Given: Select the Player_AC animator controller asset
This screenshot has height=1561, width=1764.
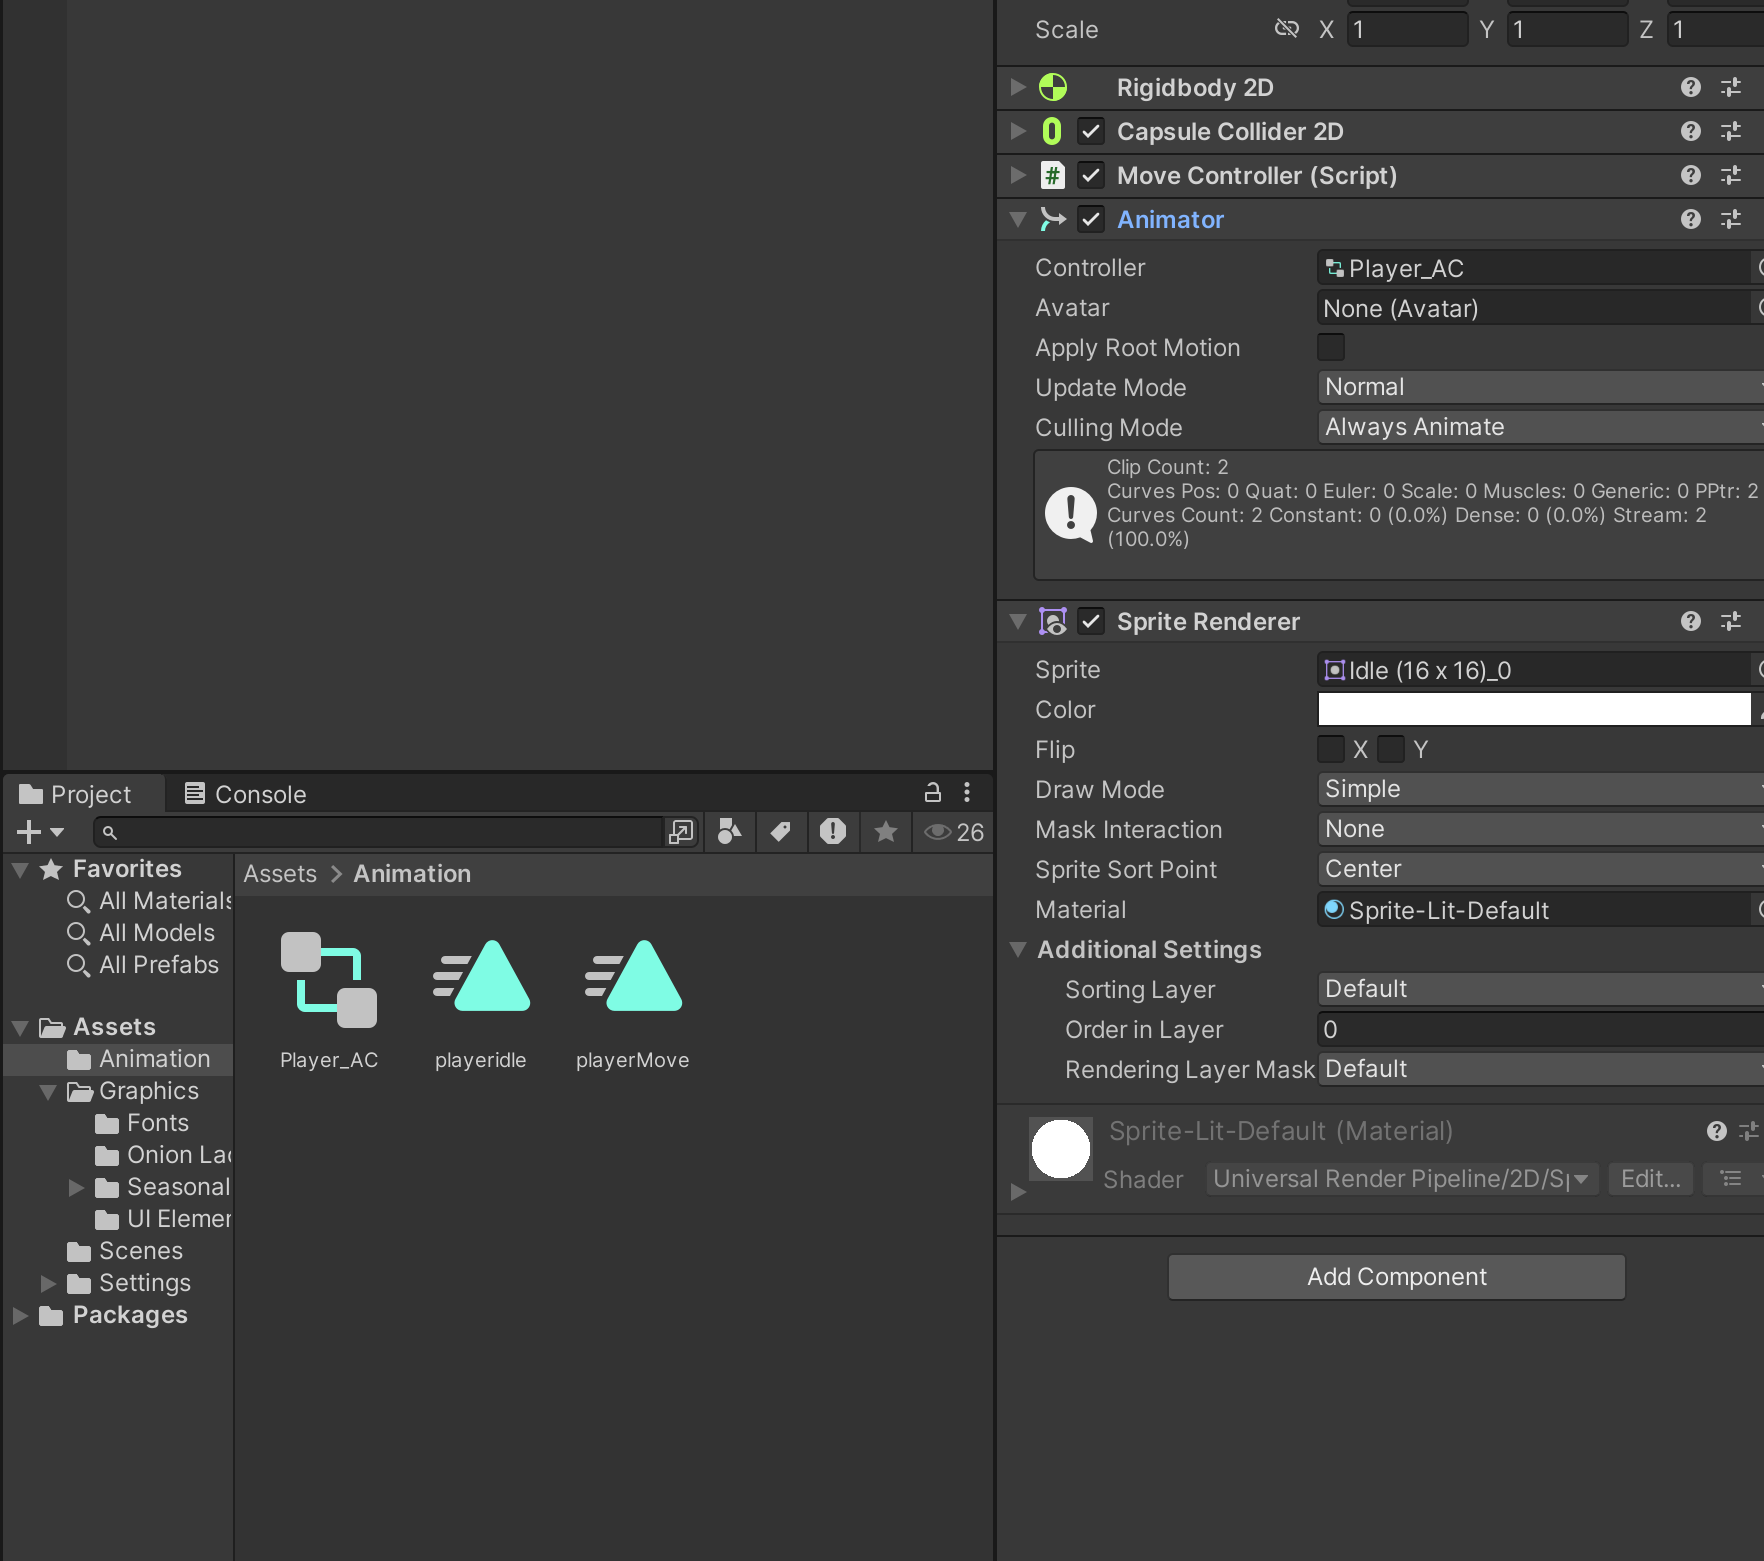Looking at the screenshot, I should 329,1001.
